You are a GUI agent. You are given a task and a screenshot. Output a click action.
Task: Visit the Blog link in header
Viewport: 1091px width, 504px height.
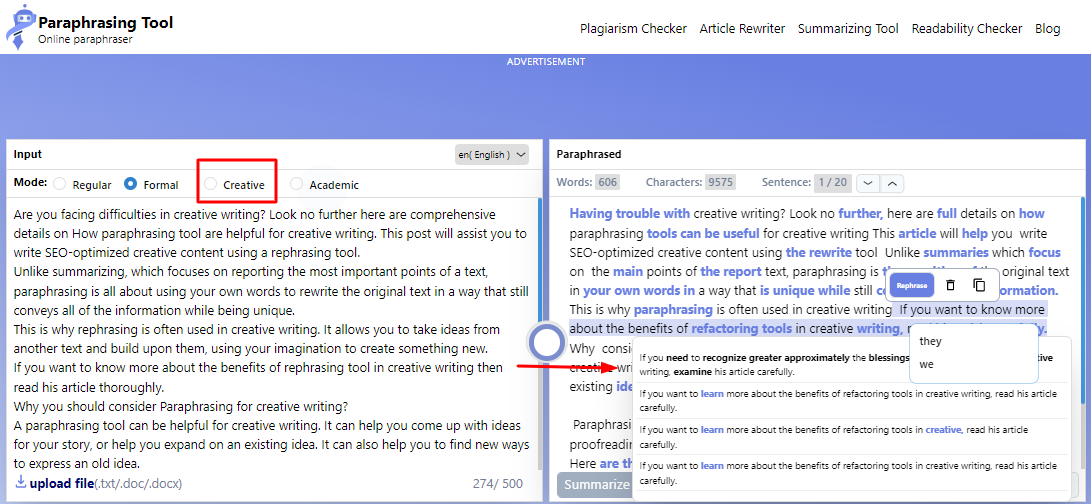click(1047, 29)
